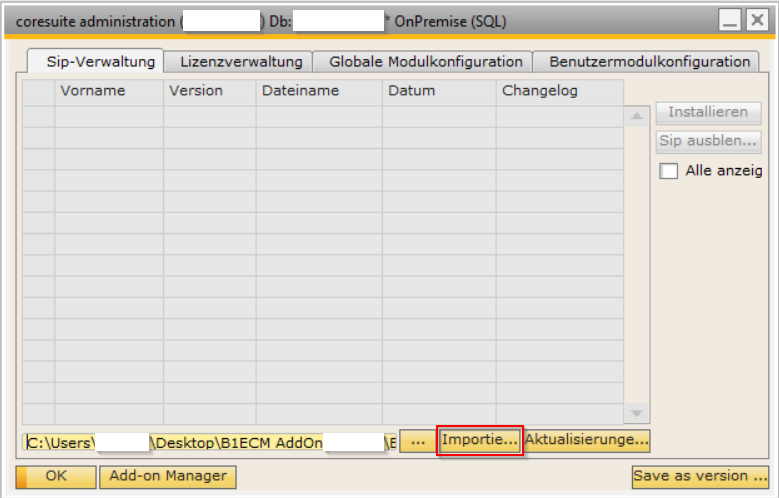Enable the Alle anzeigen checkbox

(x=668, y=171)
